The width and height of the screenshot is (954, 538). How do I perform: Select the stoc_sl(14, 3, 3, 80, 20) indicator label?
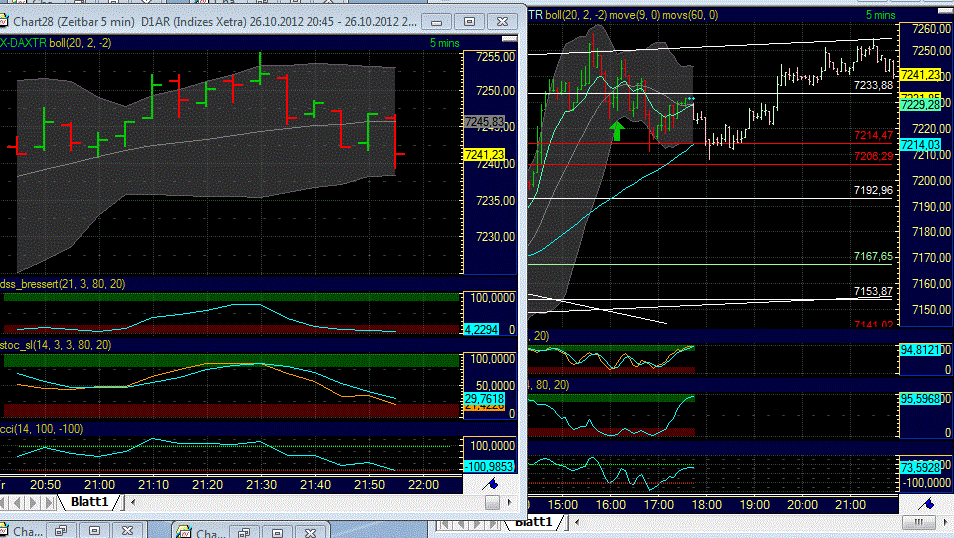click(55, 345)
